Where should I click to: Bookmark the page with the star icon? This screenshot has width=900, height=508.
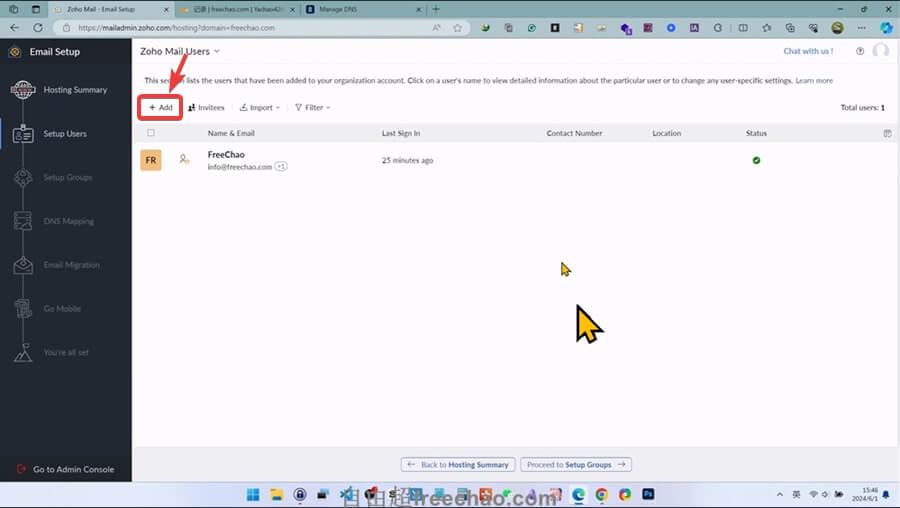pos(457,28)
